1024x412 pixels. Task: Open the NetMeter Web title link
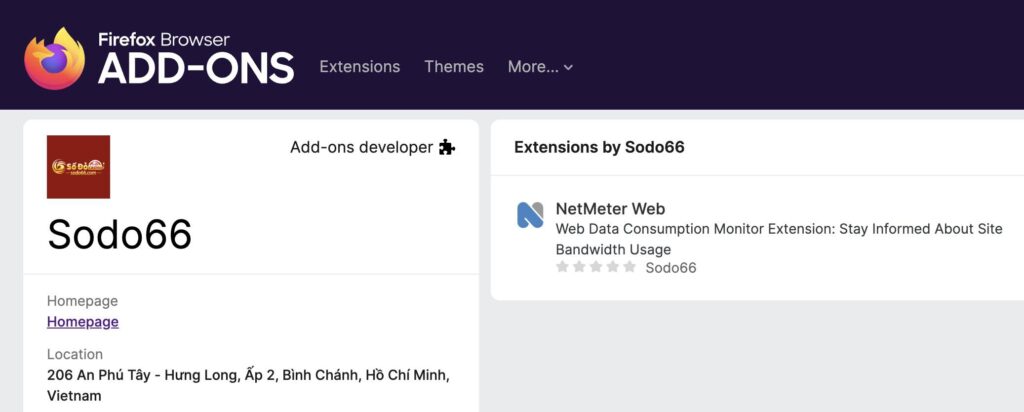[610, 209]
